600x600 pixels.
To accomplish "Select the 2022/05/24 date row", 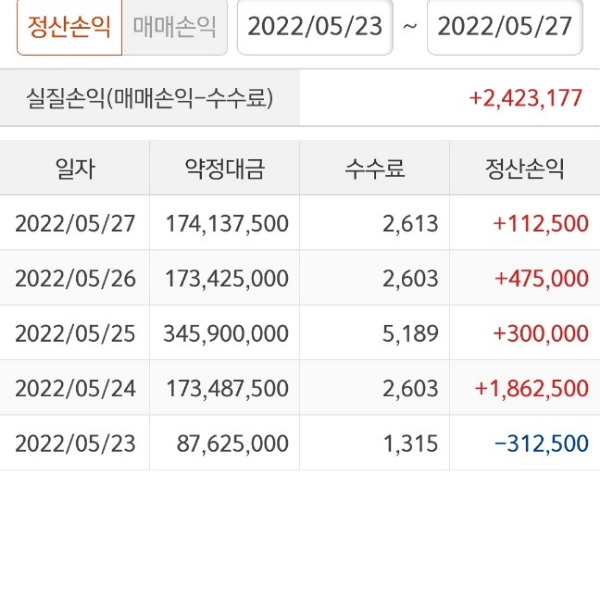I will (75, 388).
